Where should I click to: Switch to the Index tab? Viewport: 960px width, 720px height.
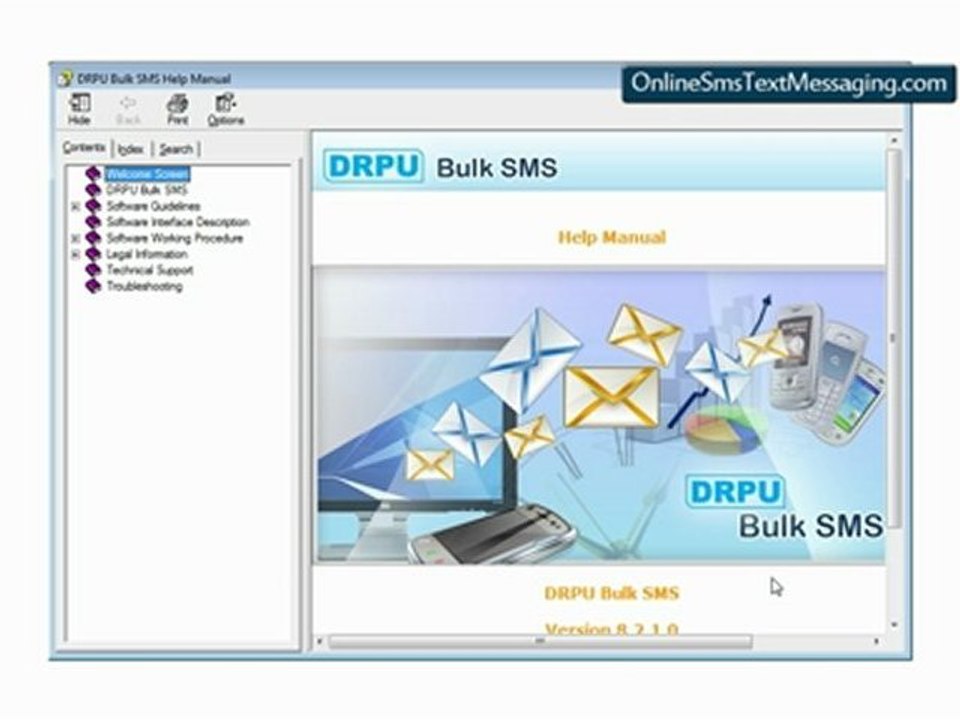point(130,149)
